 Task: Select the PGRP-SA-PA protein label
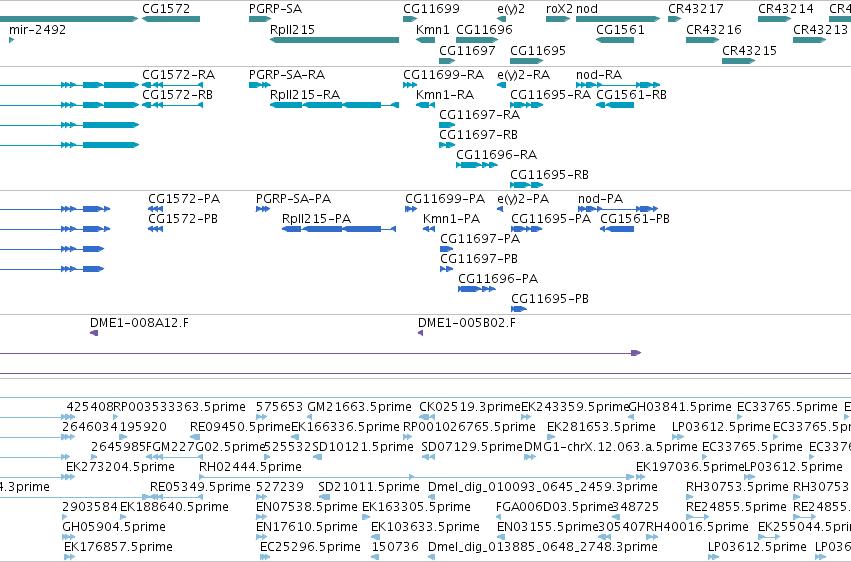coord(294,199)
